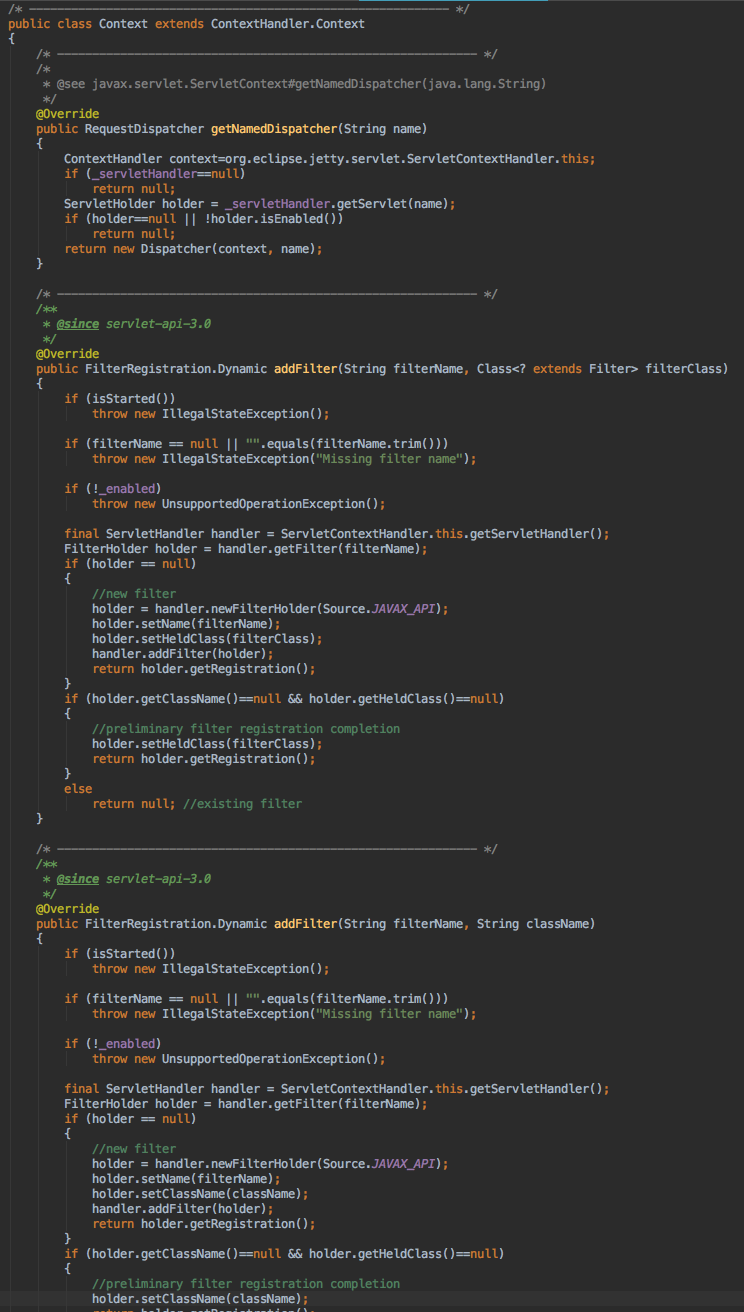The height and width of the screenshot is (1312, 744).
Task: Select the ContextHandler.Context superclass reference
Action: 287,23
